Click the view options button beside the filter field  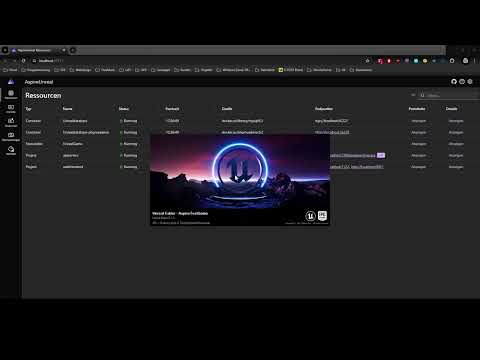pyautogui.click(x=413, y=95)
